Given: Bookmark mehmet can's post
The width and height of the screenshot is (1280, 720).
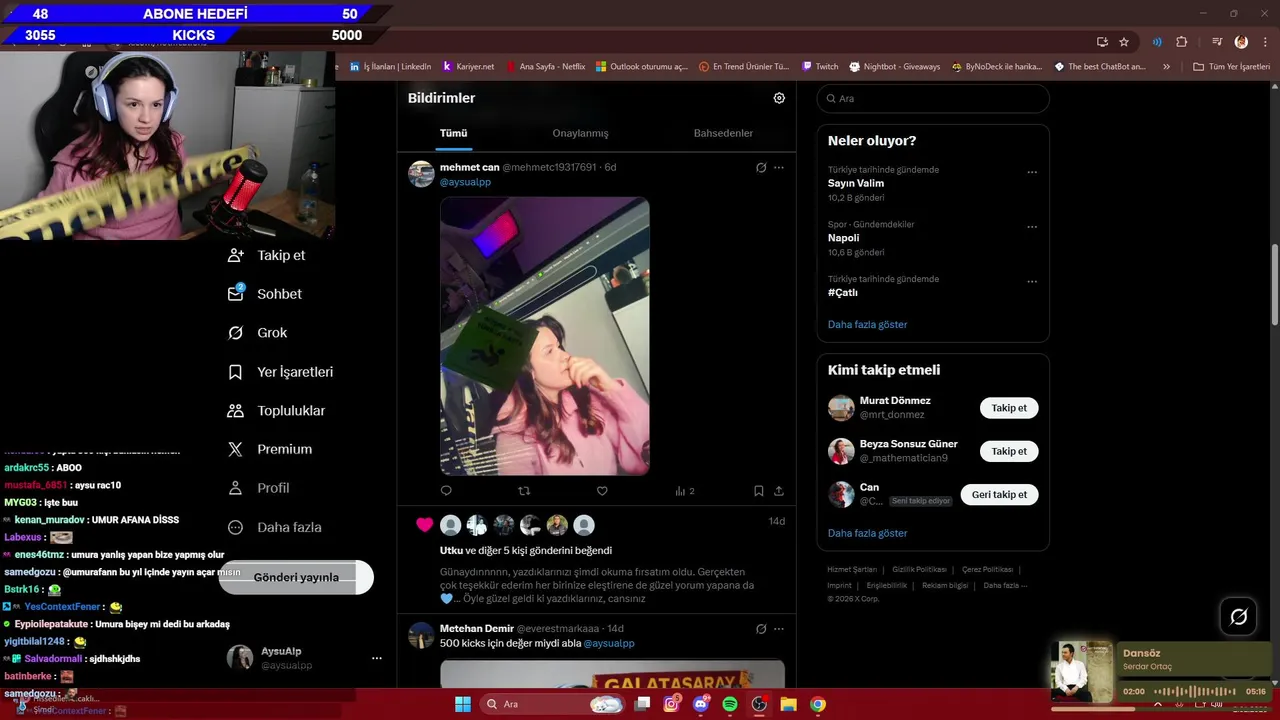Looking at the screenshot, I should (758, 491).
